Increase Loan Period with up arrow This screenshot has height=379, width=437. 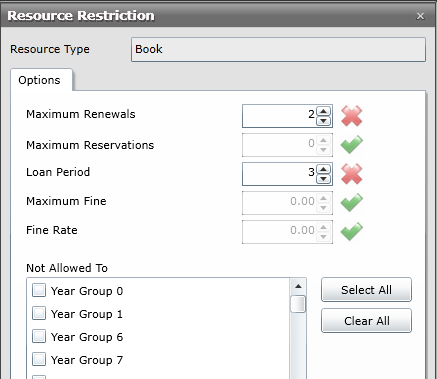tap(323, 169)
